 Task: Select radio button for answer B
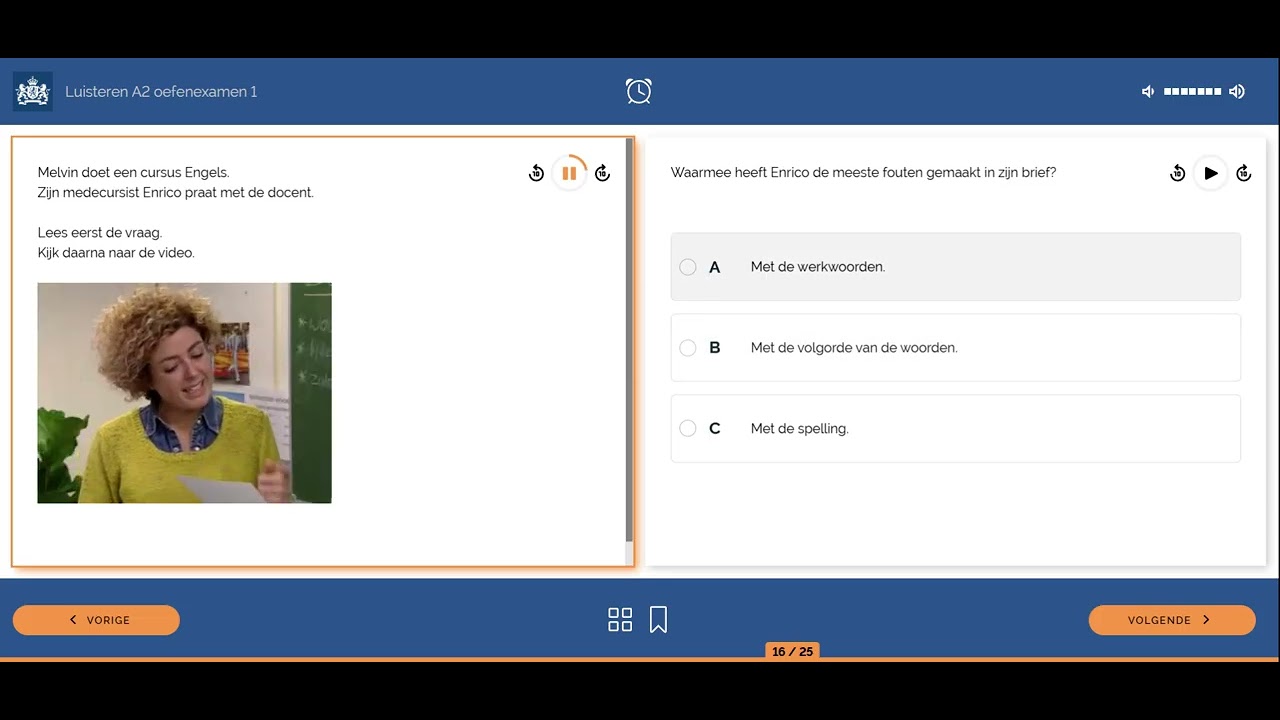[688, 348]
